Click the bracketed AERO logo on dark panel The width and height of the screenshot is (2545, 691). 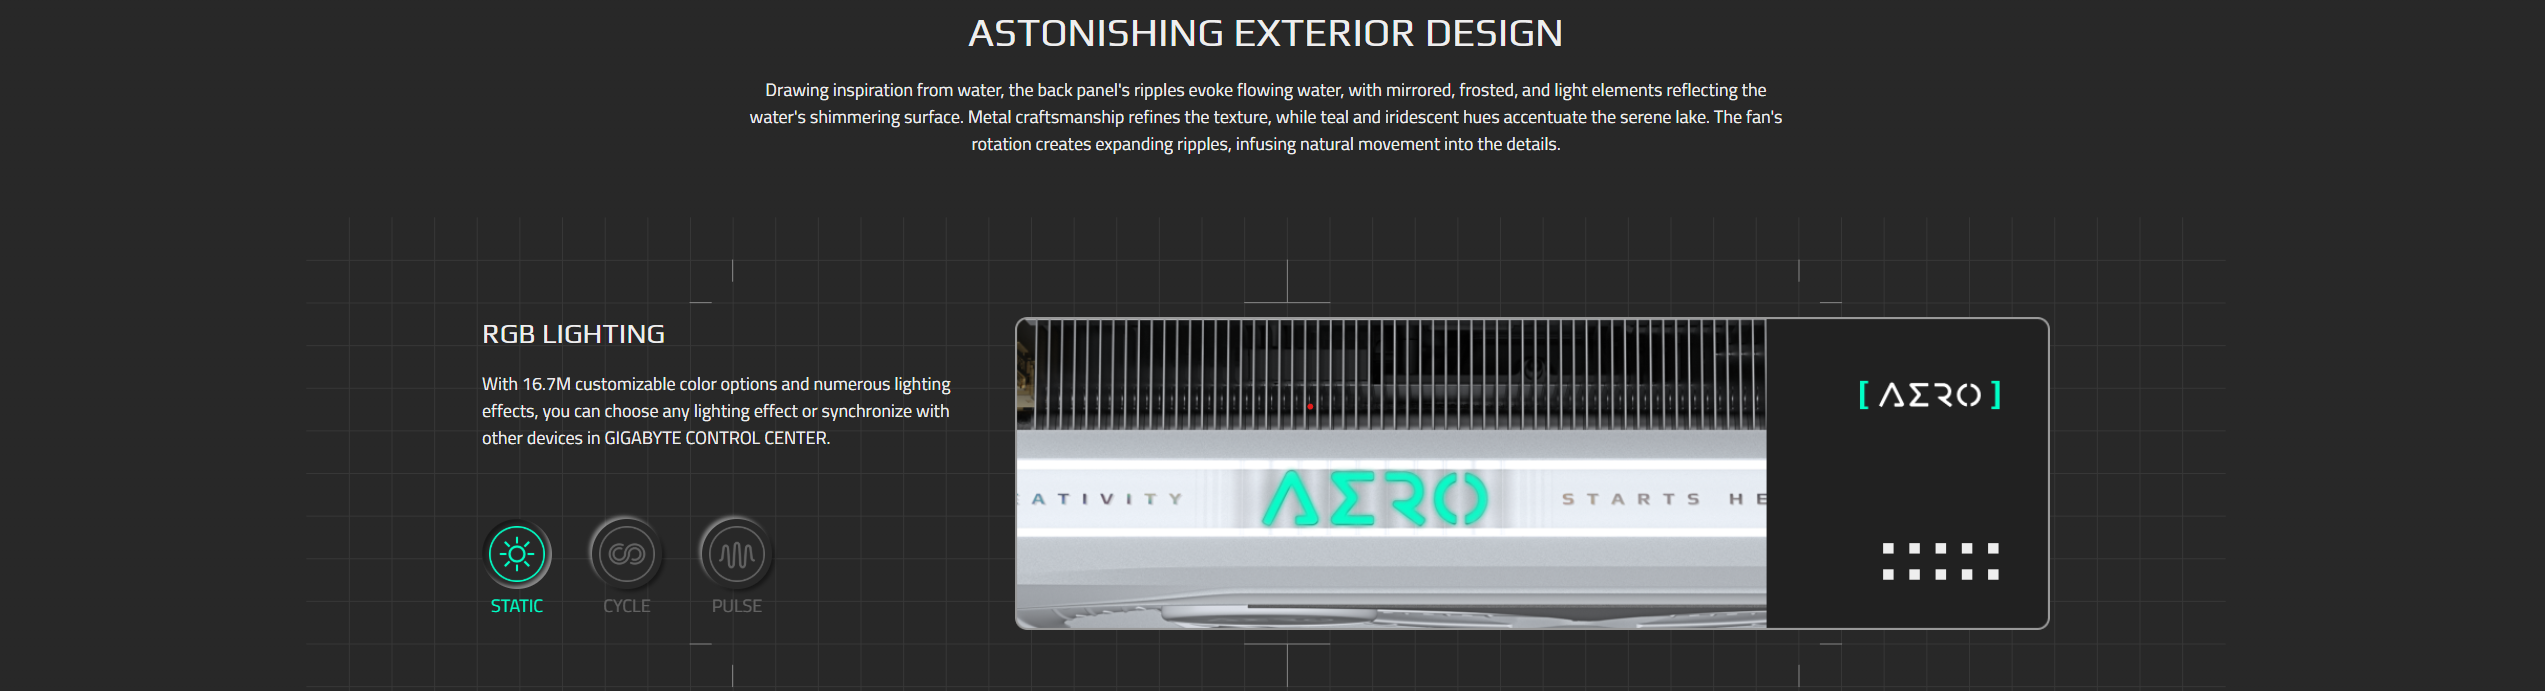(1930, 395)
